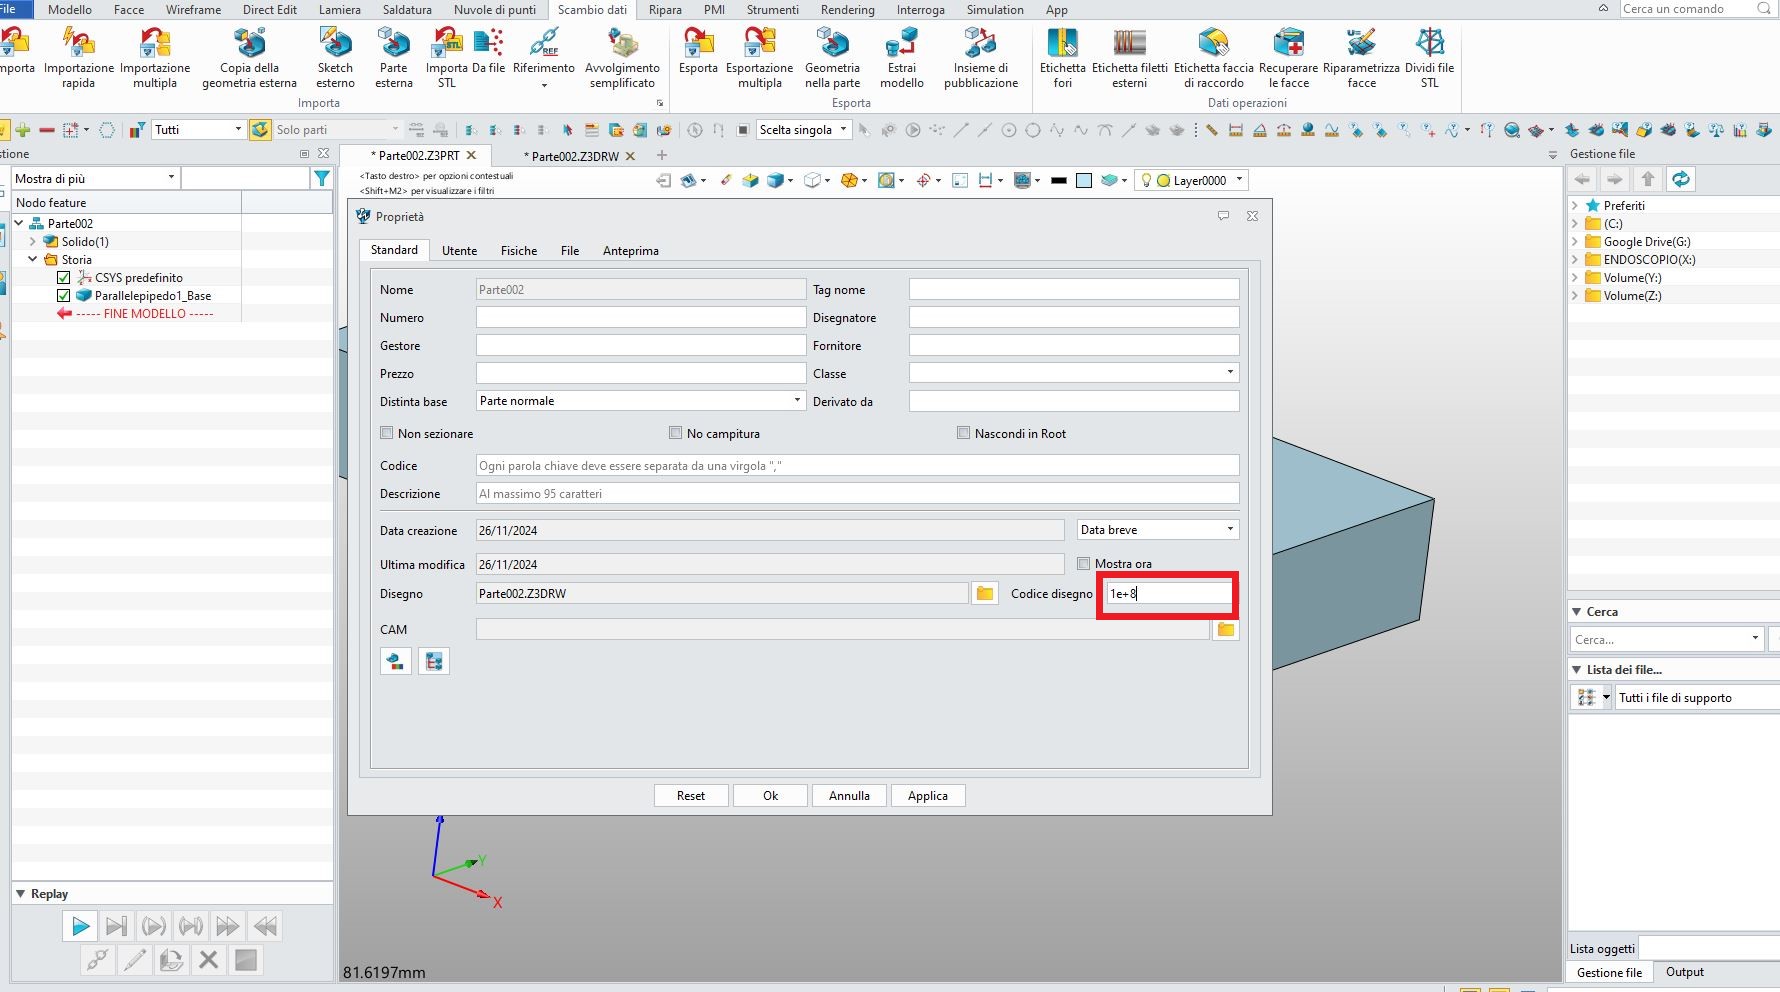Image resolution: width=1780 pixels, height=992 pixels.
Task: Click the Esporta icon
Action: pos(698,50)
